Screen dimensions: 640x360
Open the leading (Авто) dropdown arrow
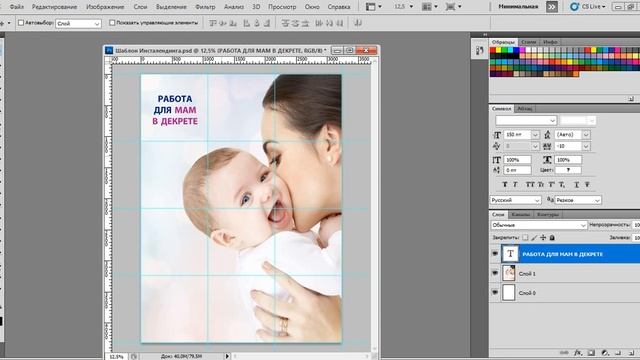pyautogui.click(x=586, y=135)
